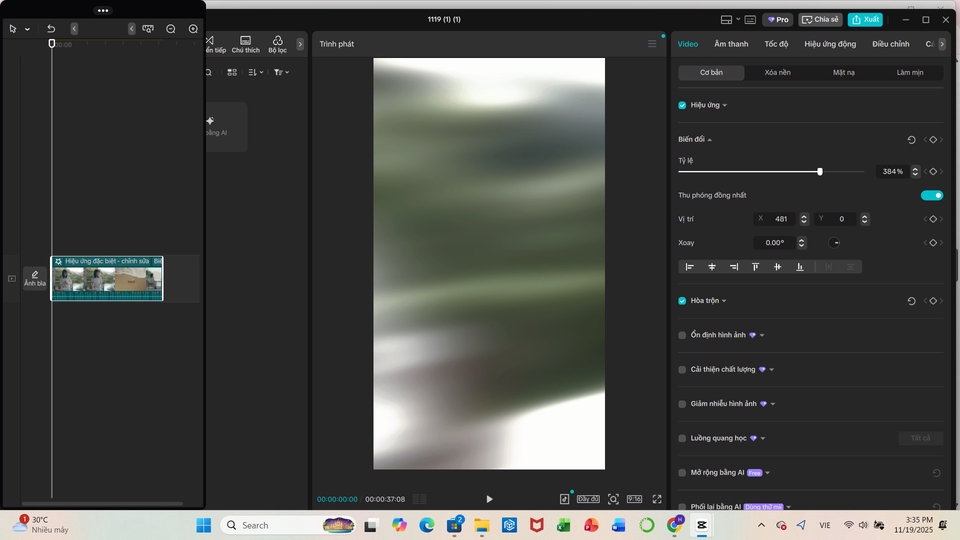
Task: Uncheck the Hiệu ứng checkbox
Action: (x=682, y=105)
